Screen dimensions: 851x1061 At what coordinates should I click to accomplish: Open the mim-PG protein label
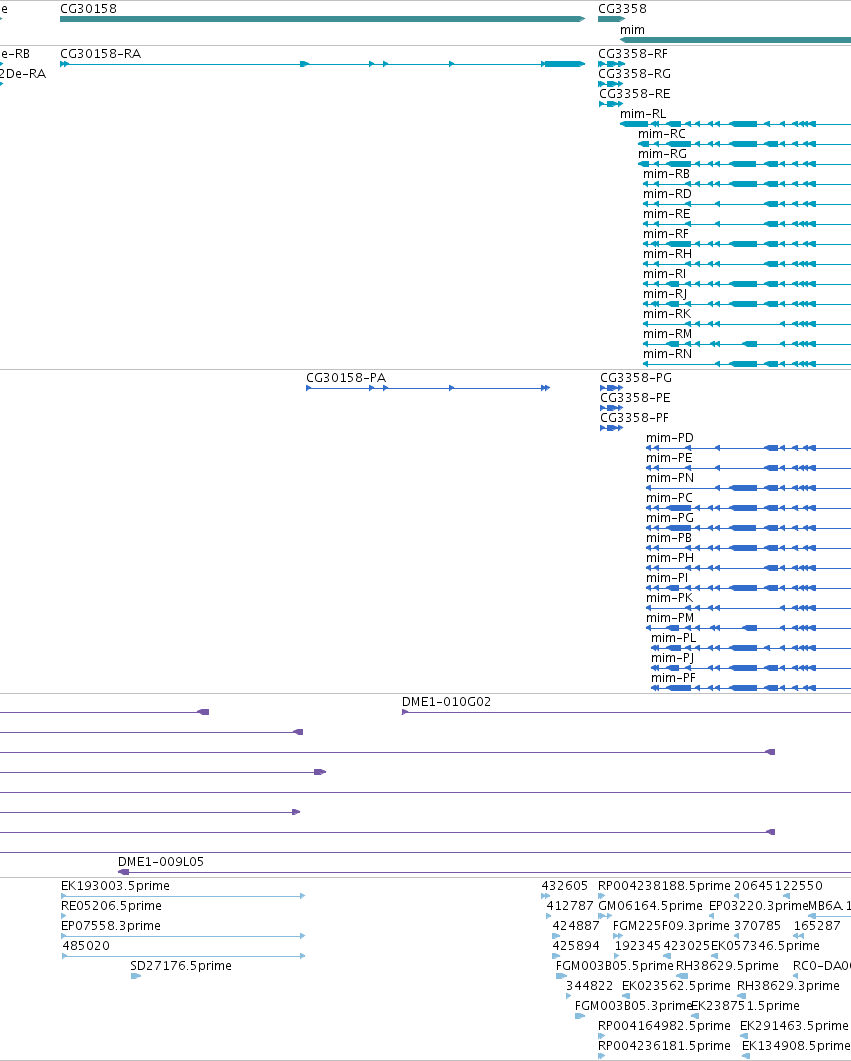pyautogui.click(x=670, y=517)
